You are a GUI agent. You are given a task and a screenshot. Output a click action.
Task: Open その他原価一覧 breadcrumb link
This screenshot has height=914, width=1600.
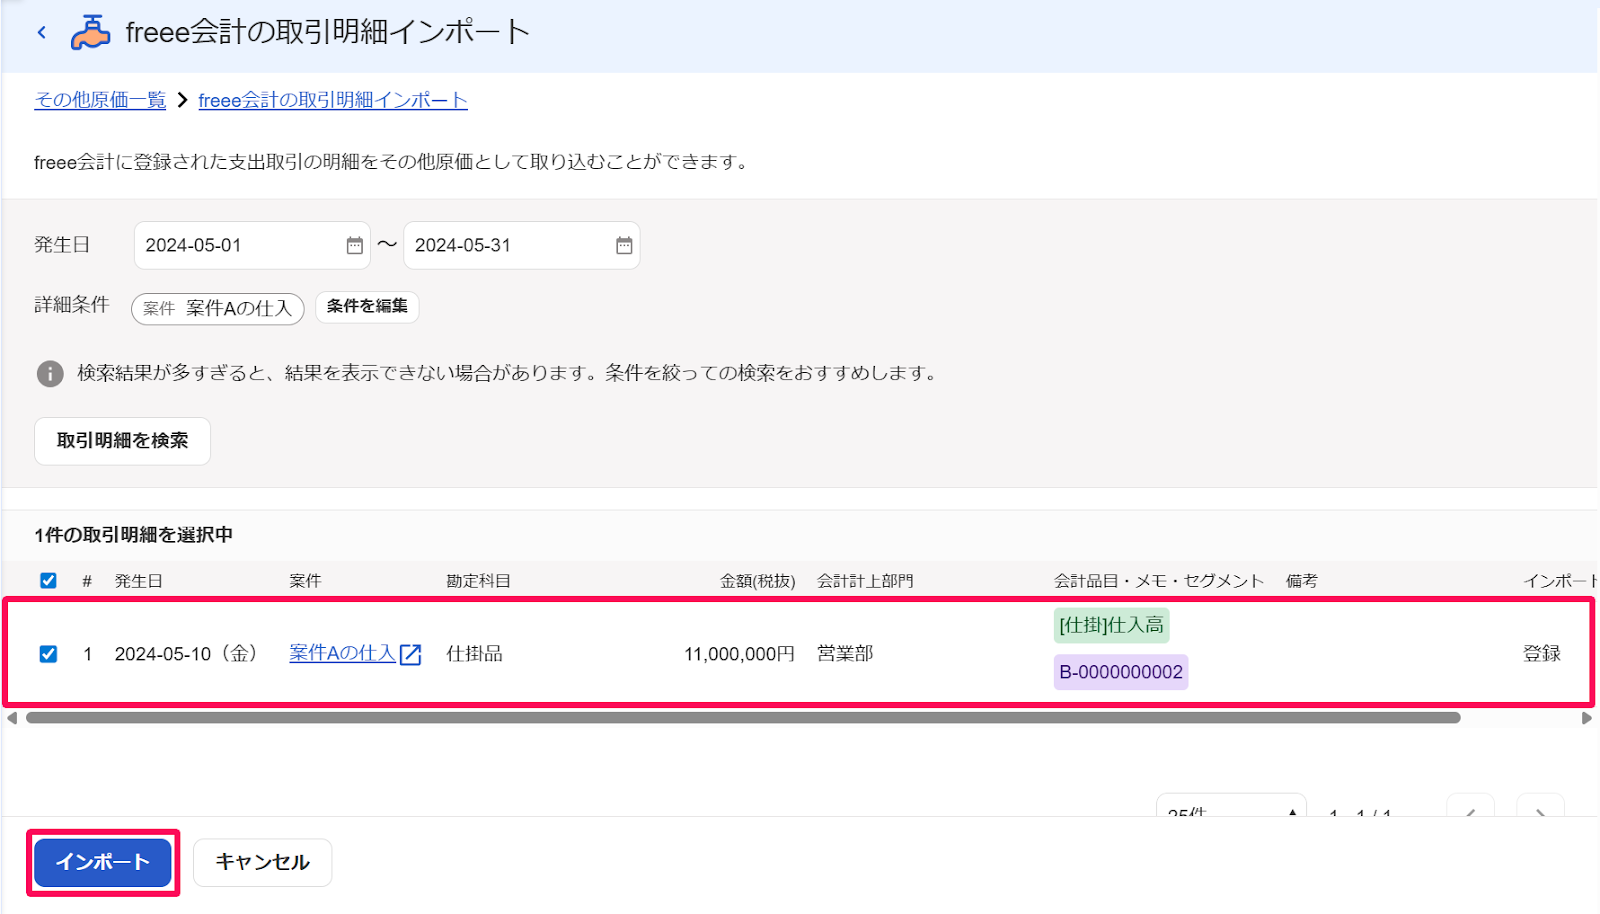pos(100,100)
